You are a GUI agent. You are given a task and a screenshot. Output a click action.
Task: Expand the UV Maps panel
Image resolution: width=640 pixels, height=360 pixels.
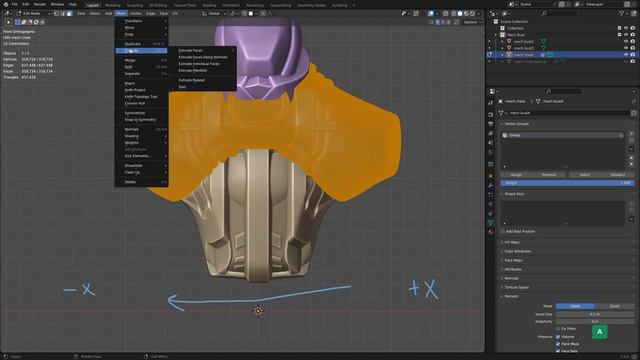pos(512,242)
